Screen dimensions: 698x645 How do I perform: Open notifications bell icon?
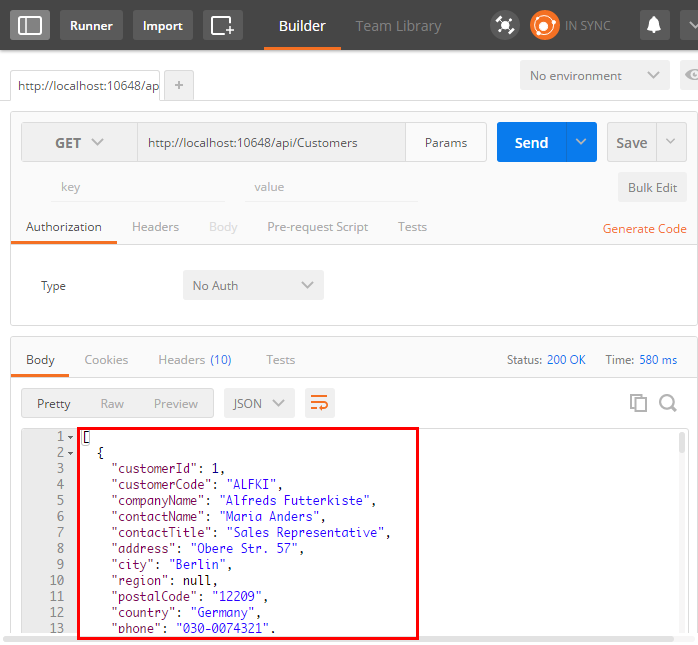(x=654, y=25)
